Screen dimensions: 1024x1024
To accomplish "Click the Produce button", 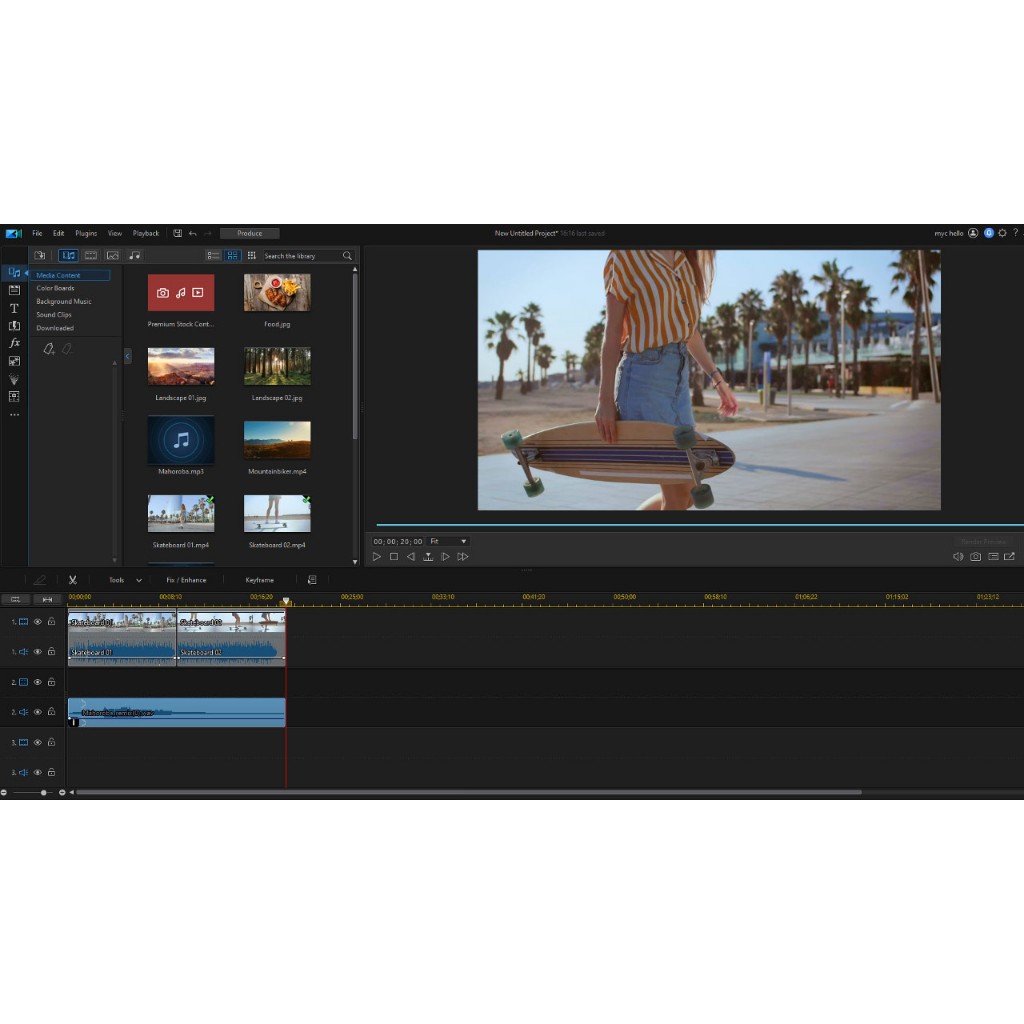I will pos(249,233).
